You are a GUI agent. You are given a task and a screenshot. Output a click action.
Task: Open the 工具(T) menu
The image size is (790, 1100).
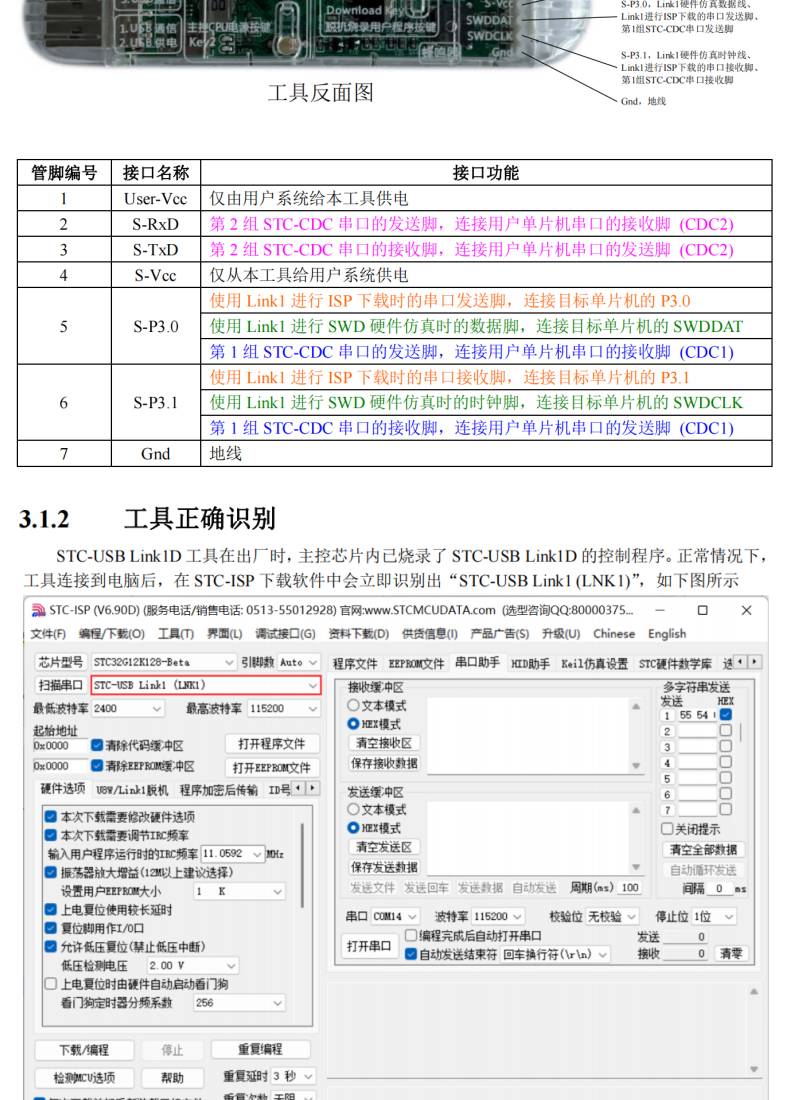tap(175, 634)
